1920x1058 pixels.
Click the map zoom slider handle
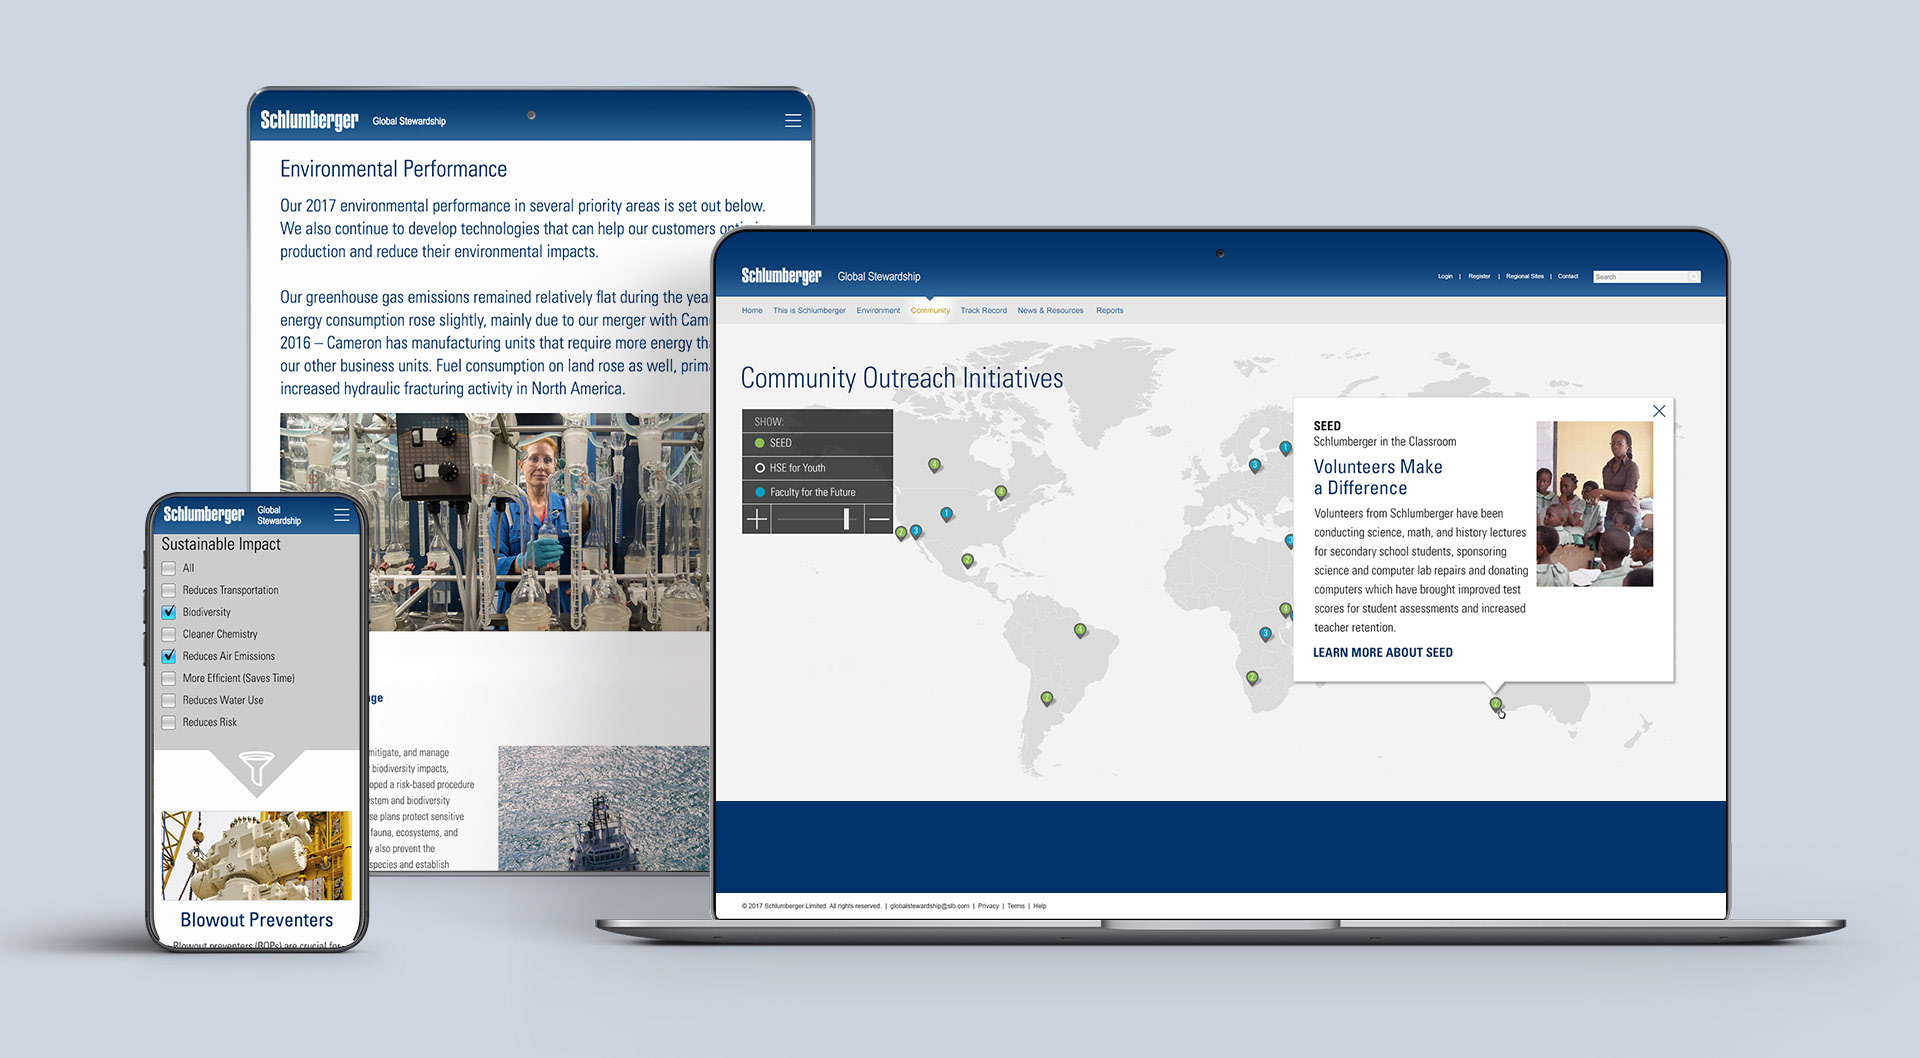pyautogui.click(x=846, y=518)
